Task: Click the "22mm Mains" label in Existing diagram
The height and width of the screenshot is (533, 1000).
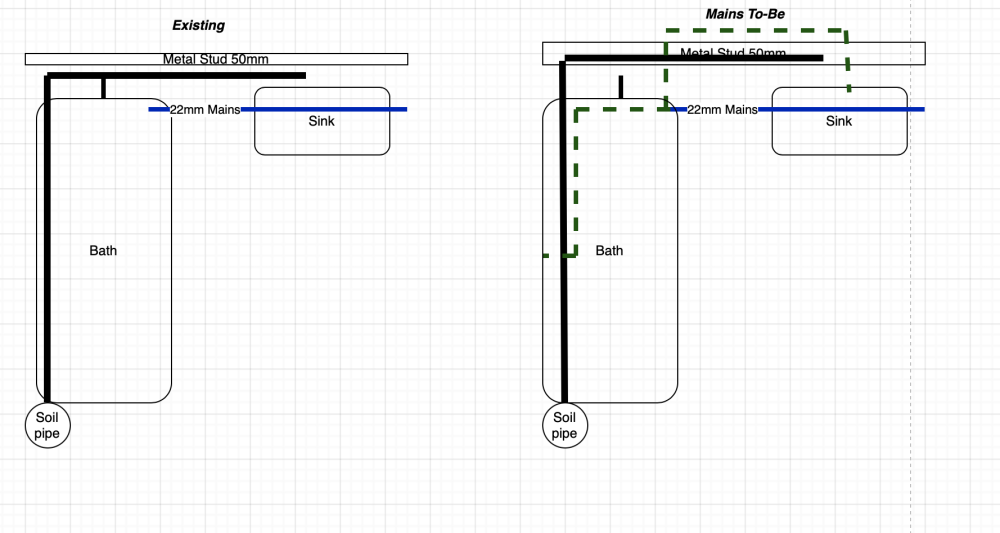Action: coord(205,110)
